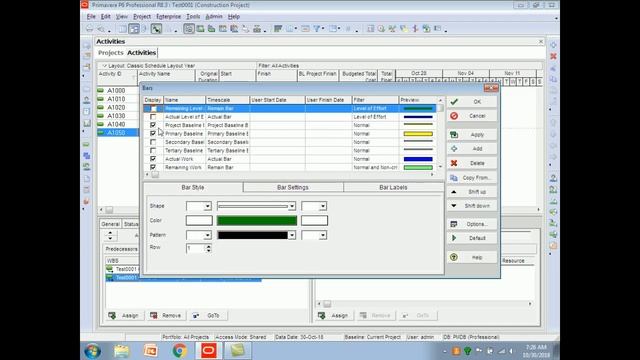Click the green bar icon beside A1000

100,90
